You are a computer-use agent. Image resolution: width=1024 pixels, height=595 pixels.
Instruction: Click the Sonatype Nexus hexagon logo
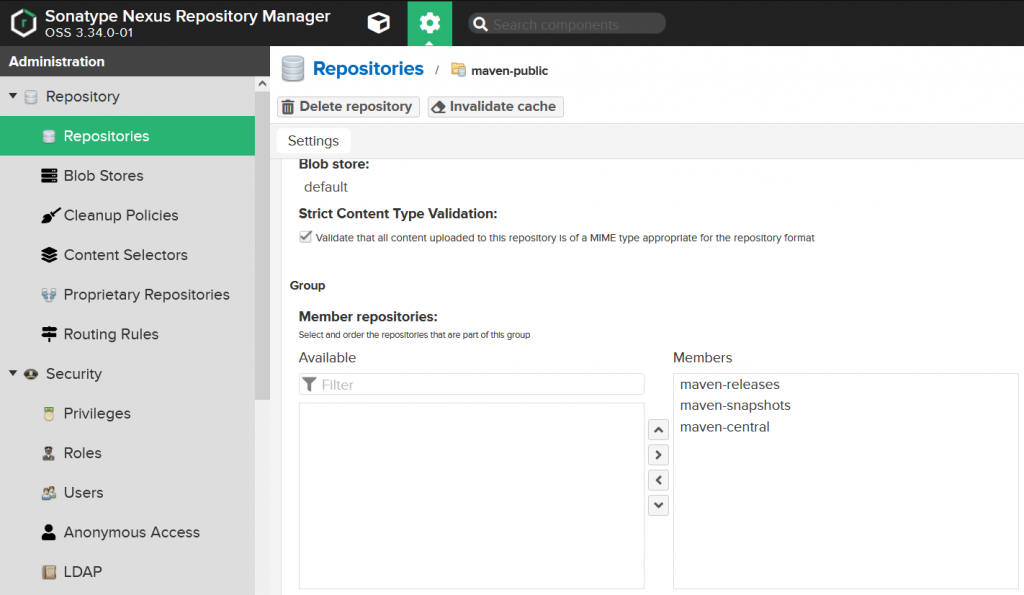coord(24,23)
